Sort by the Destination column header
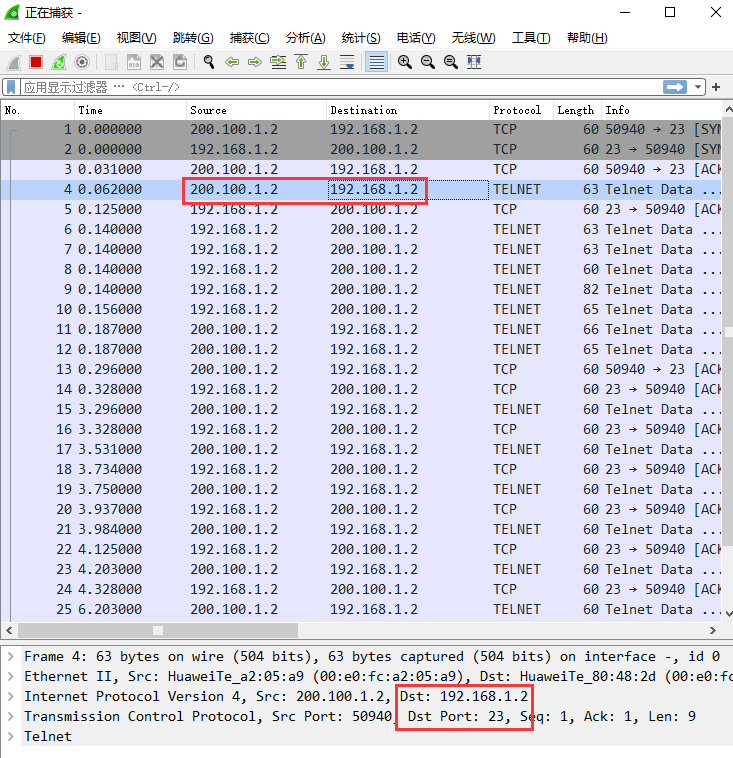The height and width of the screenshot is (758, 733). pos(408,110)
